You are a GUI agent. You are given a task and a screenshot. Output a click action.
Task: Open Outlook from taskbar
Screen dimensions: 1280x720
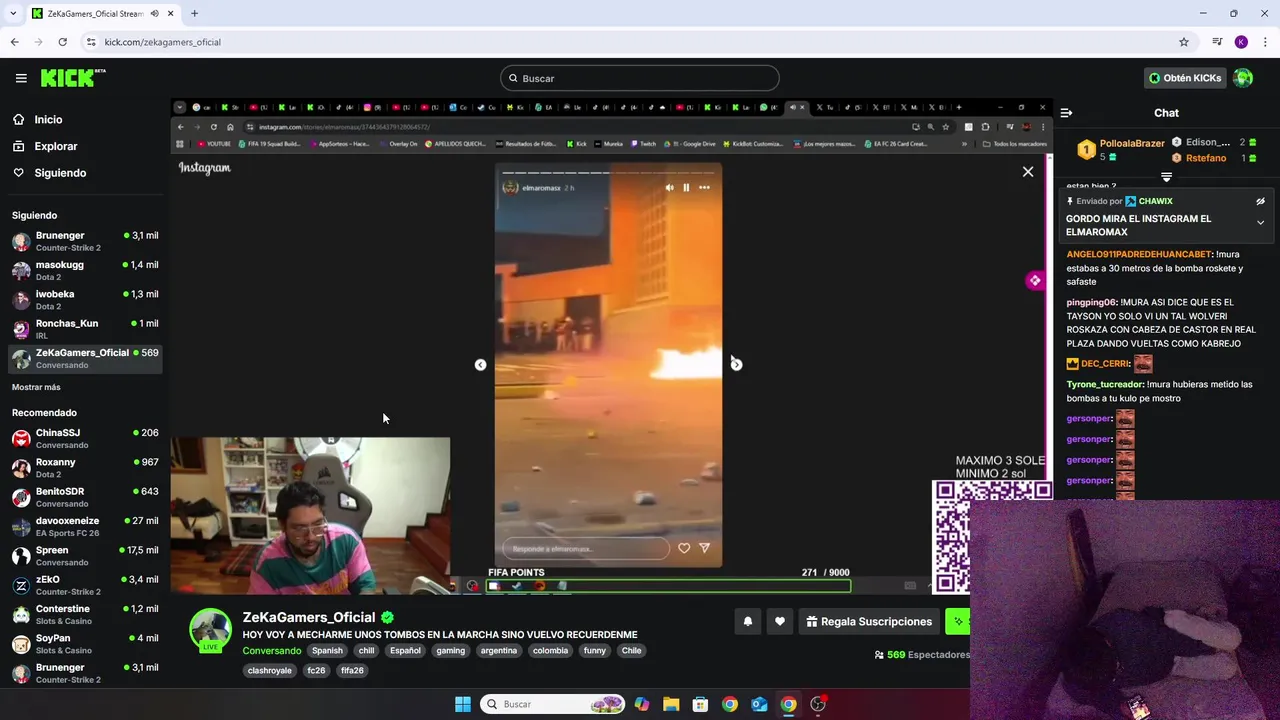point(759,704)
